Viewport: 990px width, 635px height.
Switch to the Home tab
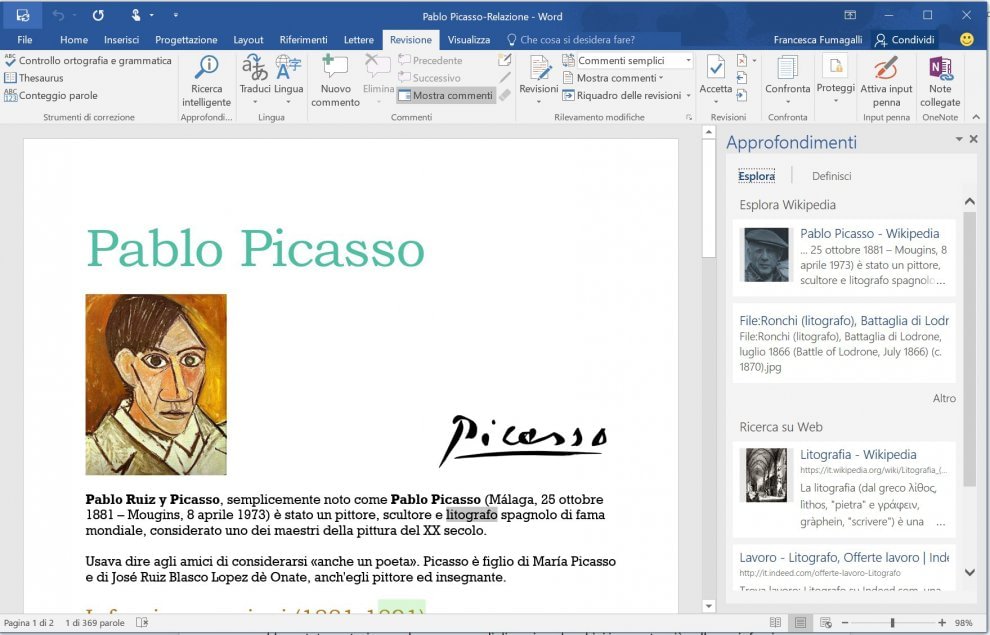click(74, 40)
